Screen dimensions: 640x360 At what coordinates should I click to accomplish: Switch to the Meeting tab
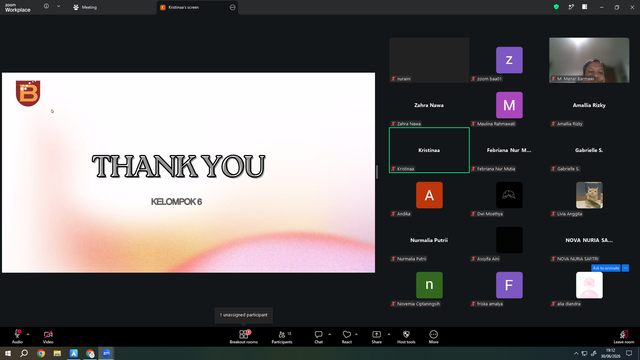click(x=85, y=7)
